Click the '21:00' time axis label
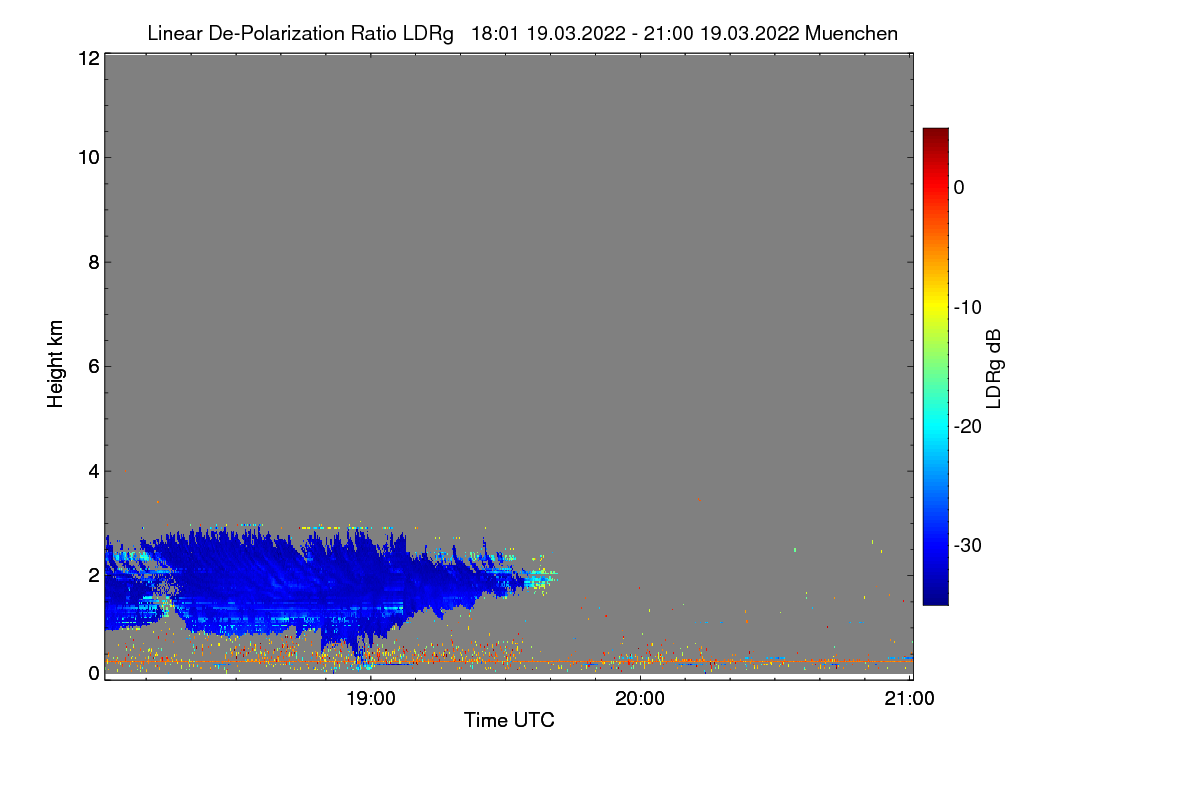Screen dimensions: 1200x800 point(909,699)
